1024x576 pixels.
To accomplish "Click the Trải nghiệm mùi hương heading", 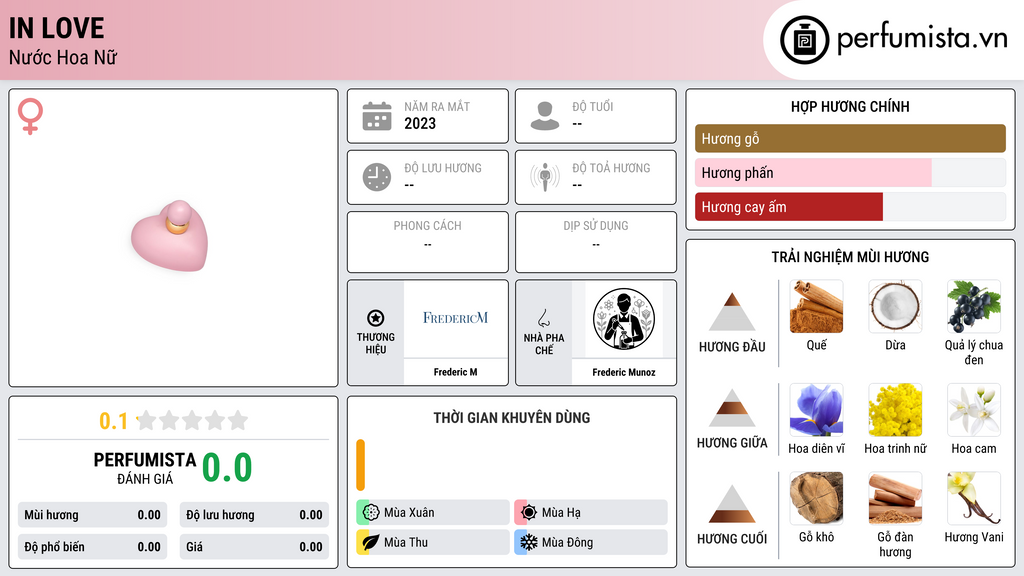I will [850, 257].
